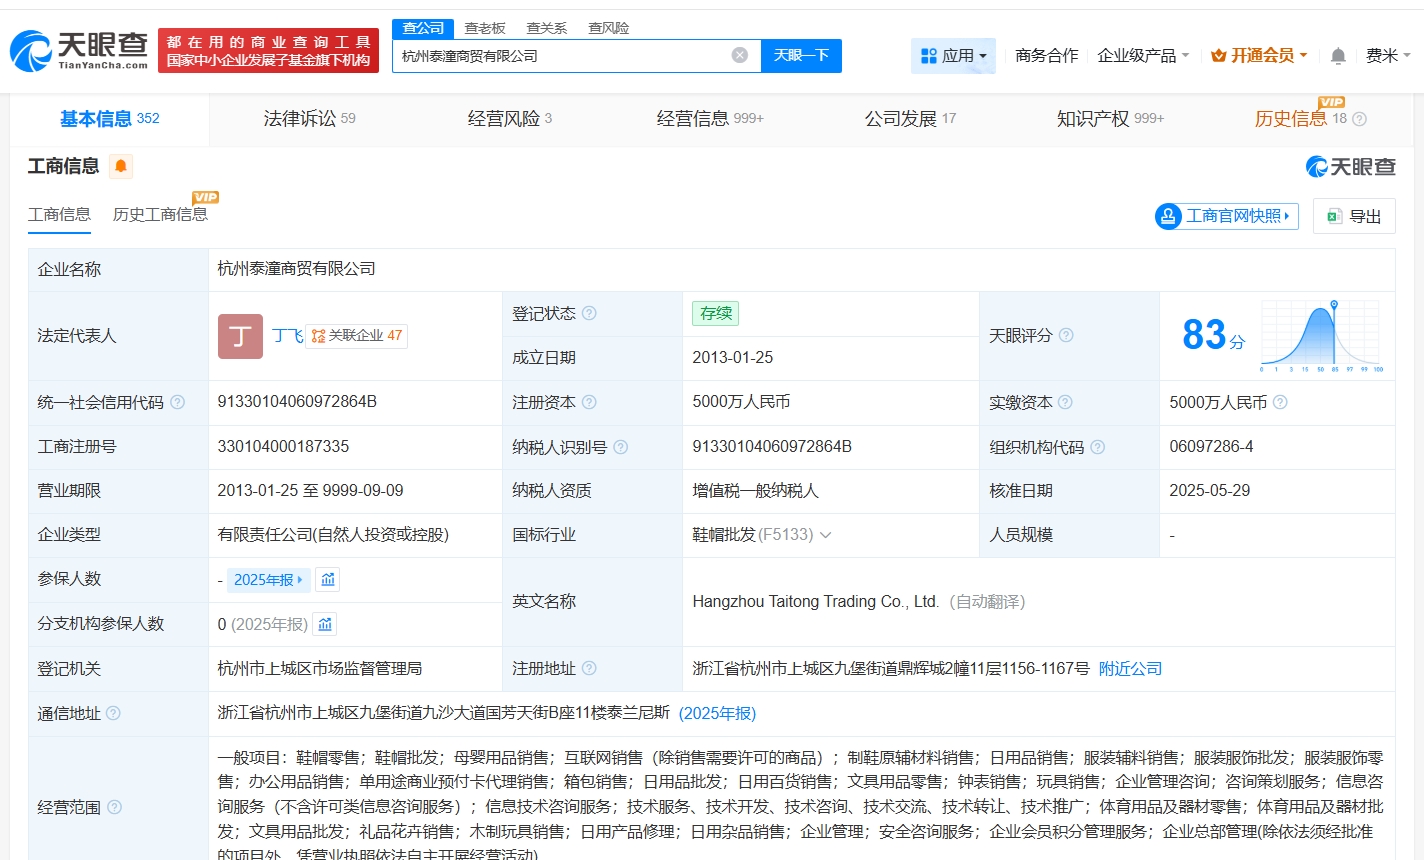Open the 应用 dropdown menu
1424x860 pixels.
pos(953,56)
